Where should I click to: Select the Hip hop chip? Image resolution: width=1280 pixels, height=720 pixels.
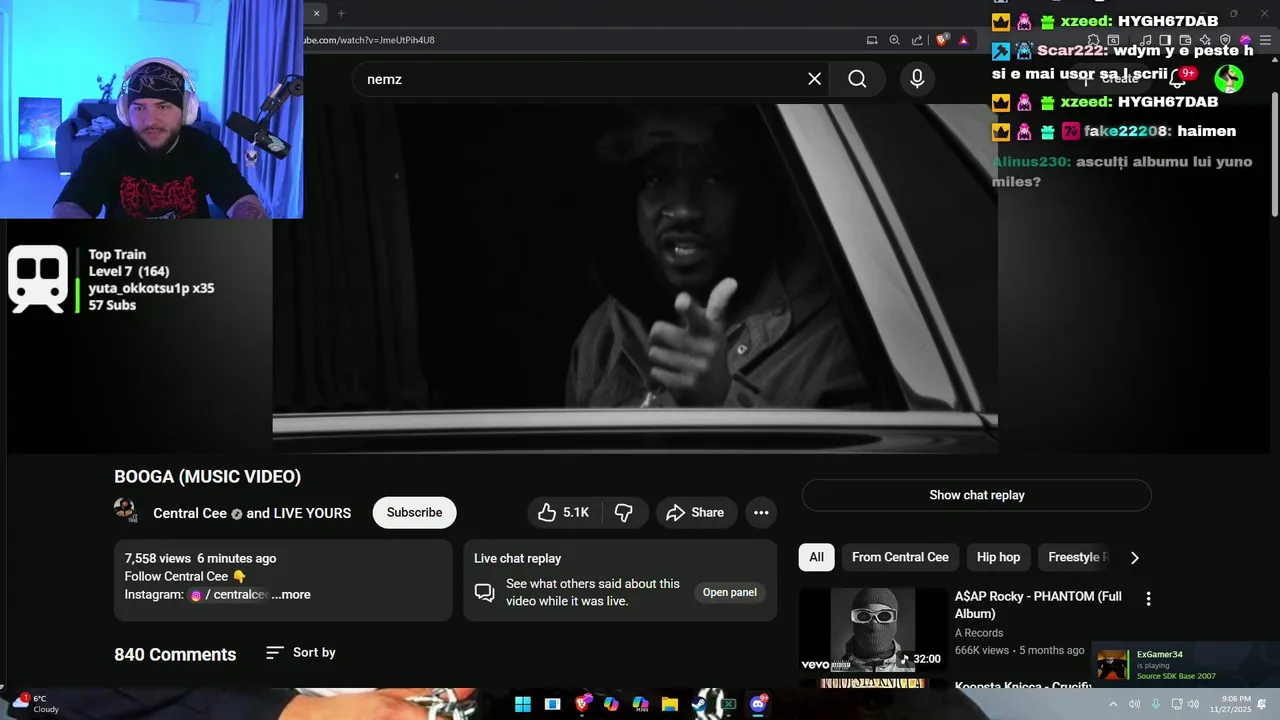tap(999, 557)
